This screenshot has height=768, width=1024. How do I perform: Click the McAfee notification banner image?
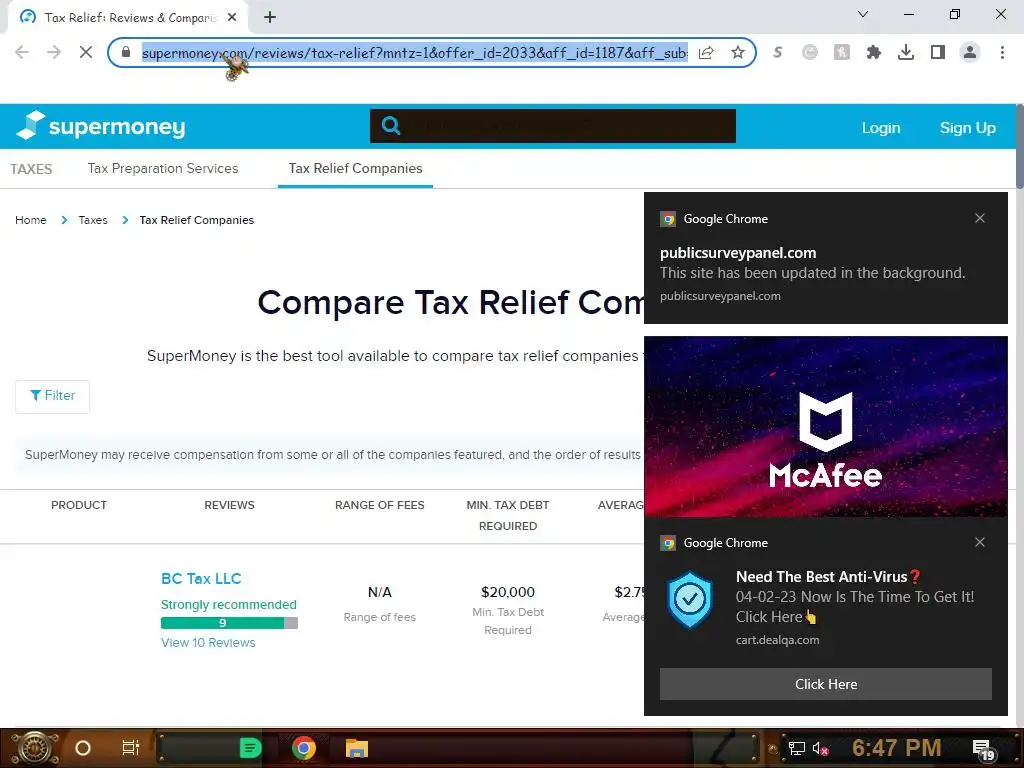(825, 426)
